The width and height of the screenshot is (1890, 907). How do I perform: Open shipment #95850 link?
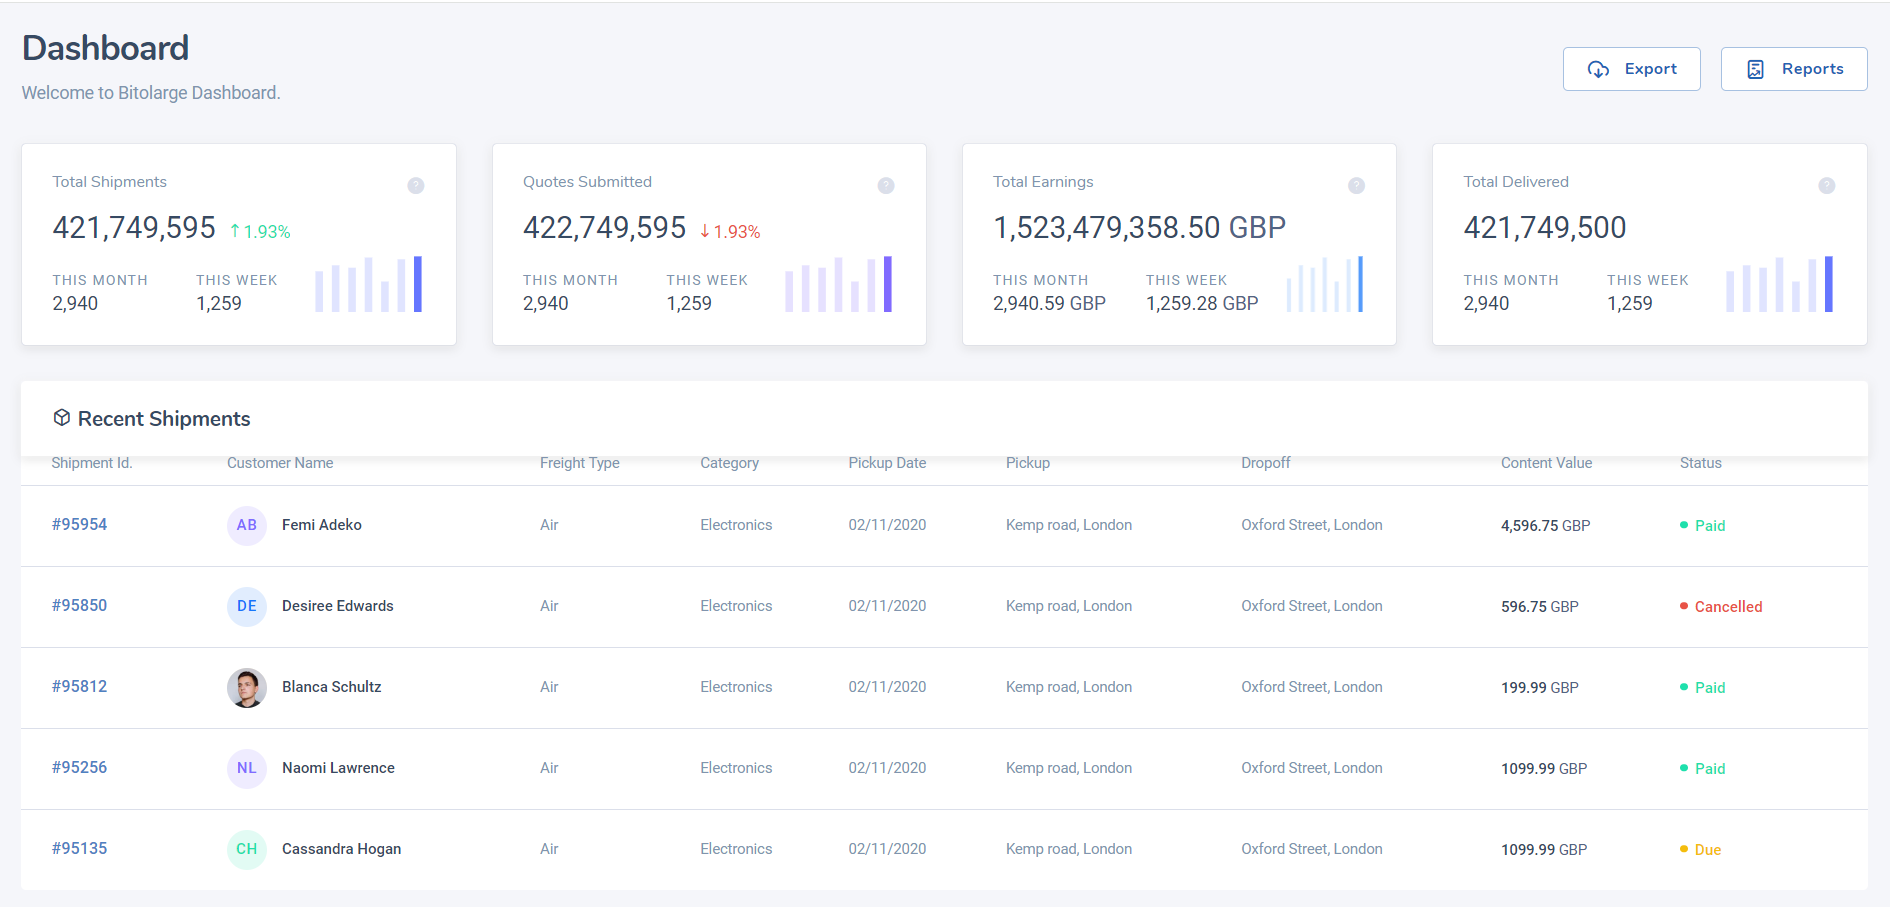coord(79,606)
